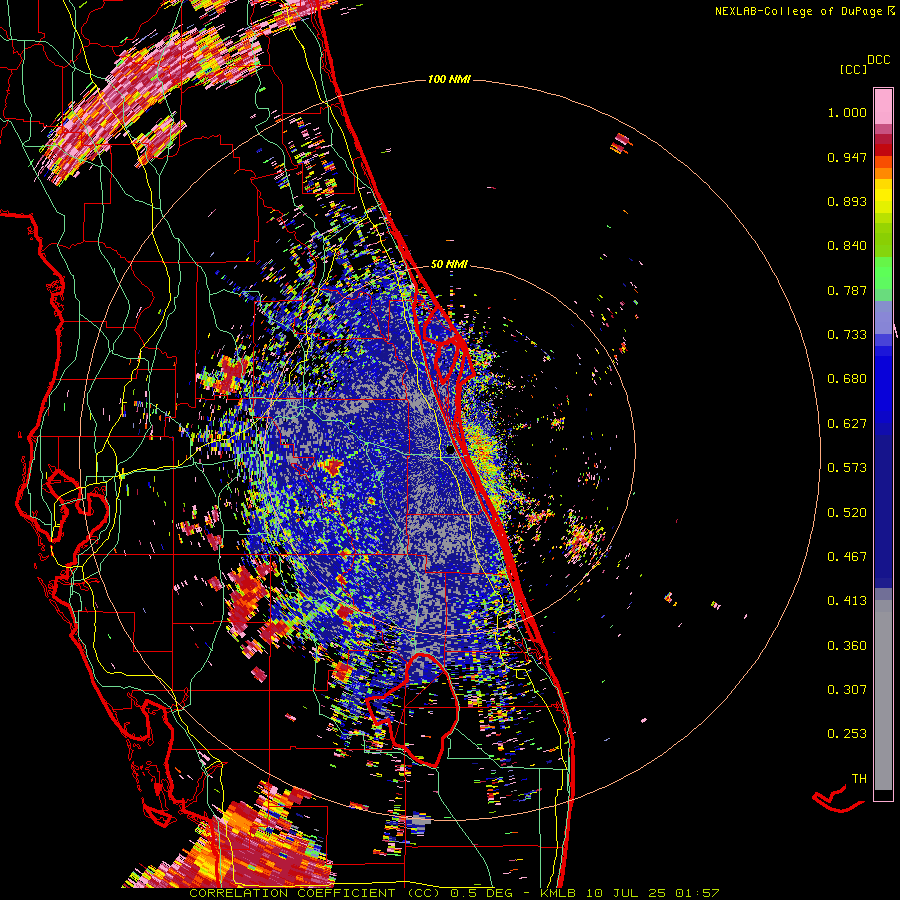Click the 0.840 value on the scale

847,246
